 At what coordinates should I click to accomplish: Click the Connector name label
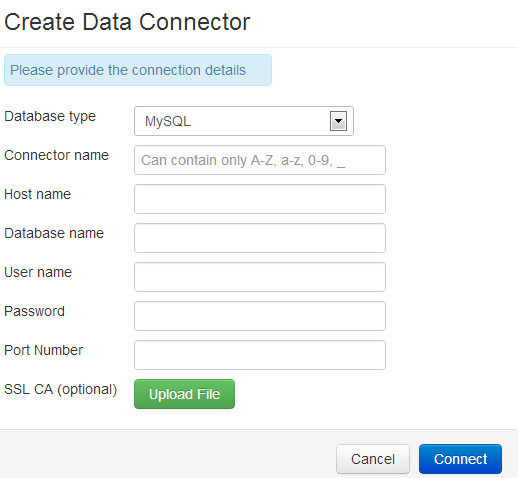tap(56, 155)
